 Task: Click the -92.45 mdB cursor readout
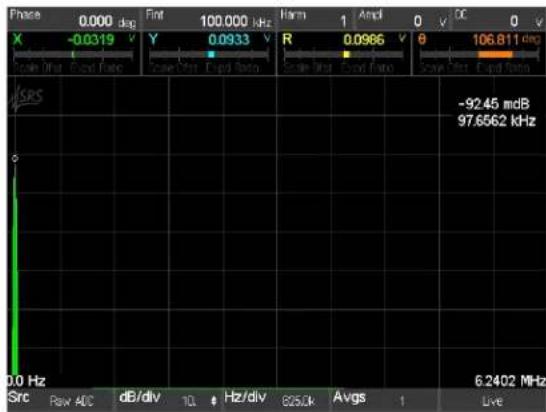(494, 104)
